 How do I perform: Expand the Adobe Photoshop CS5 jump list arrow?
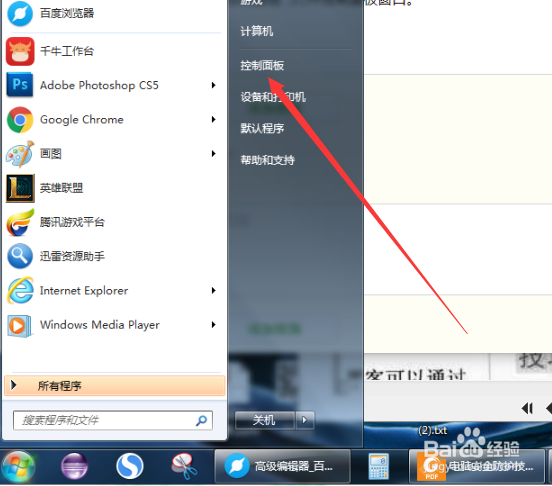[x=213, y=85]
